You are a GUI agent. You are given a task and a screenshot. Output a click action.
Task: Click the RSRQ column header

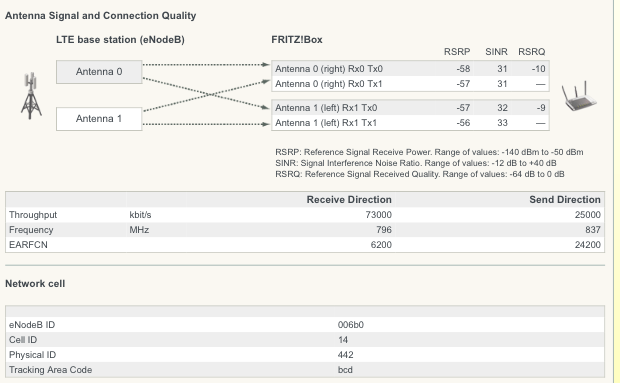531,52
